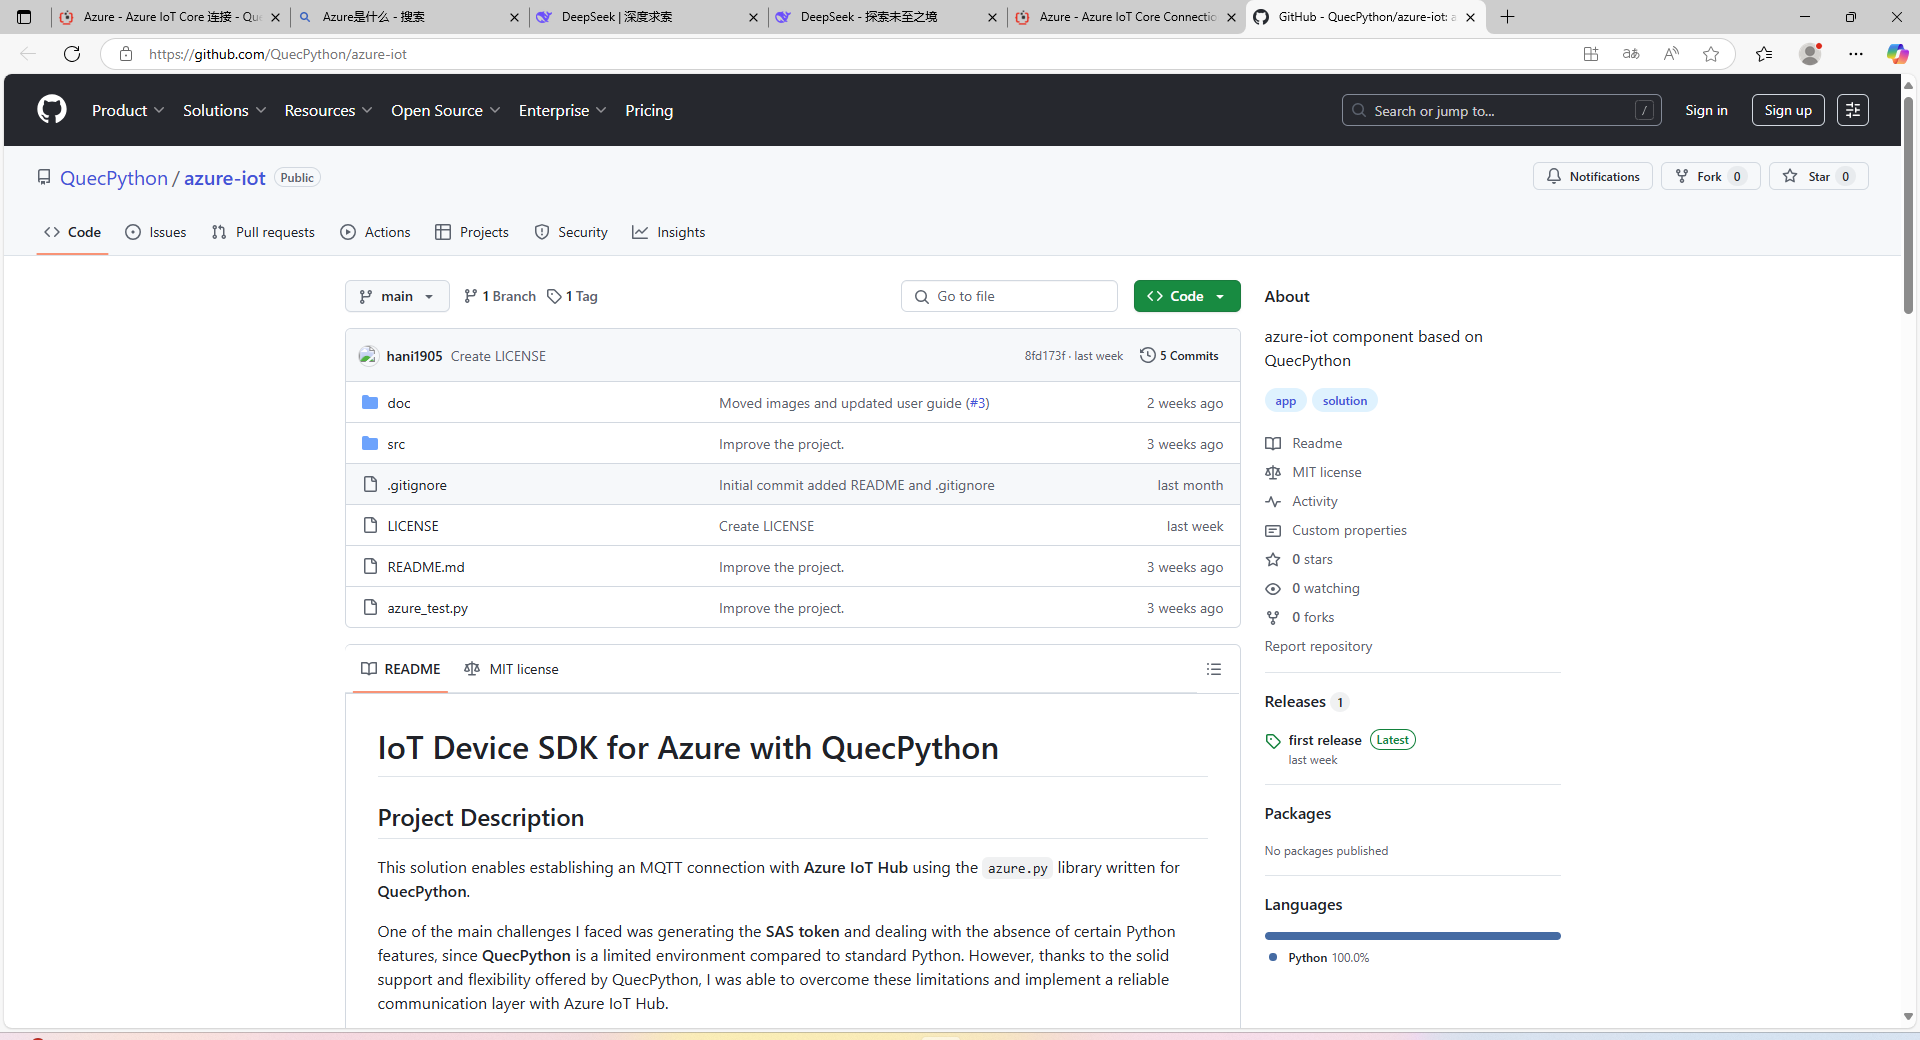The height and width of the screenshot is (1040, 1920).
Task: Click the browser refresh icon
Action: coord(72,54)
